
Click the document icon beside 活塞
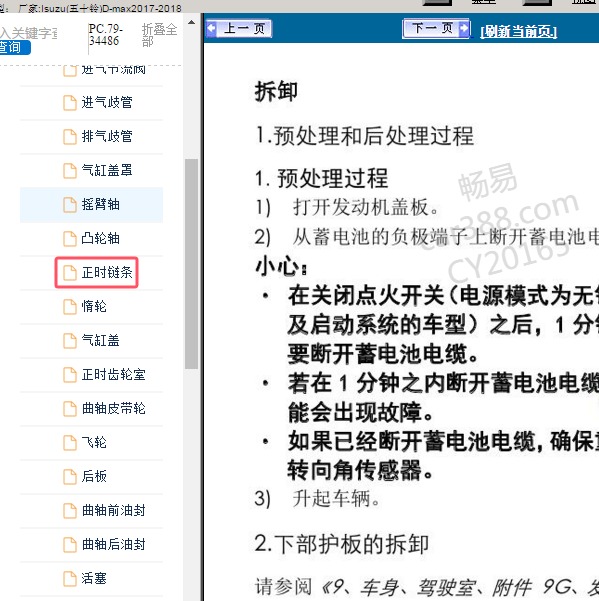70,579
